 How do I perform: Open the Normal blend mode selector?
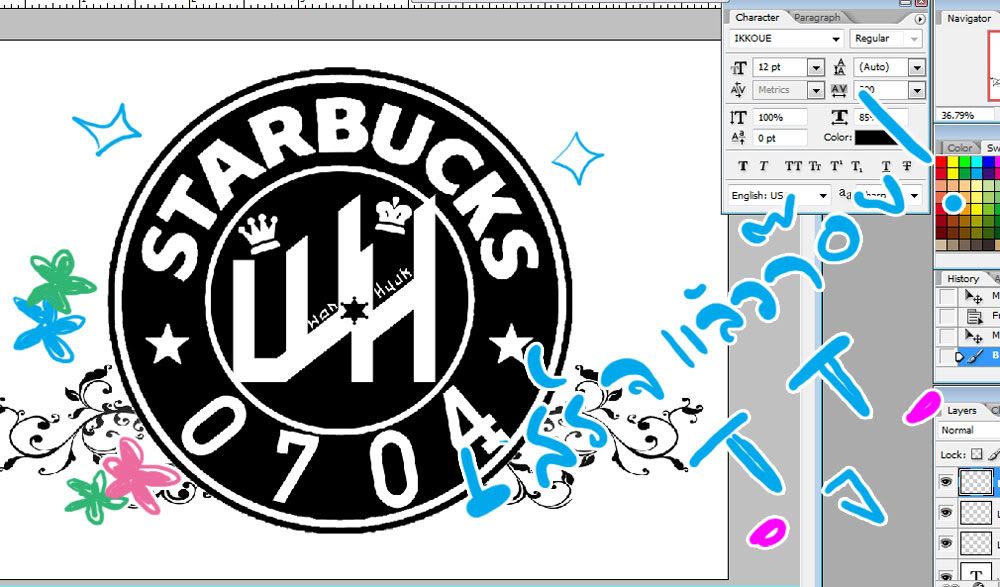[x=968, y=430]
